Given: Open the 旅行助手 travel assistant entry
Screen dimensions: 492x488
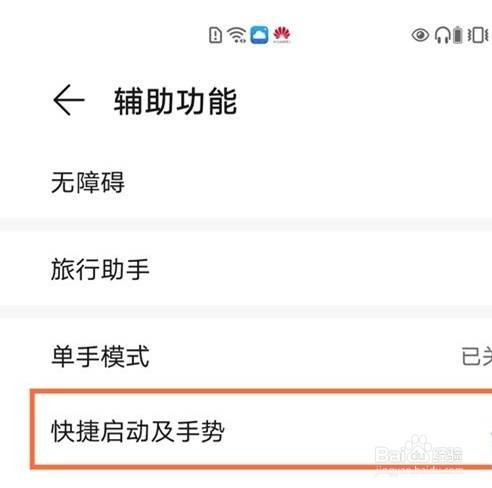Looking at the screenshot, I should pos(246,268).
